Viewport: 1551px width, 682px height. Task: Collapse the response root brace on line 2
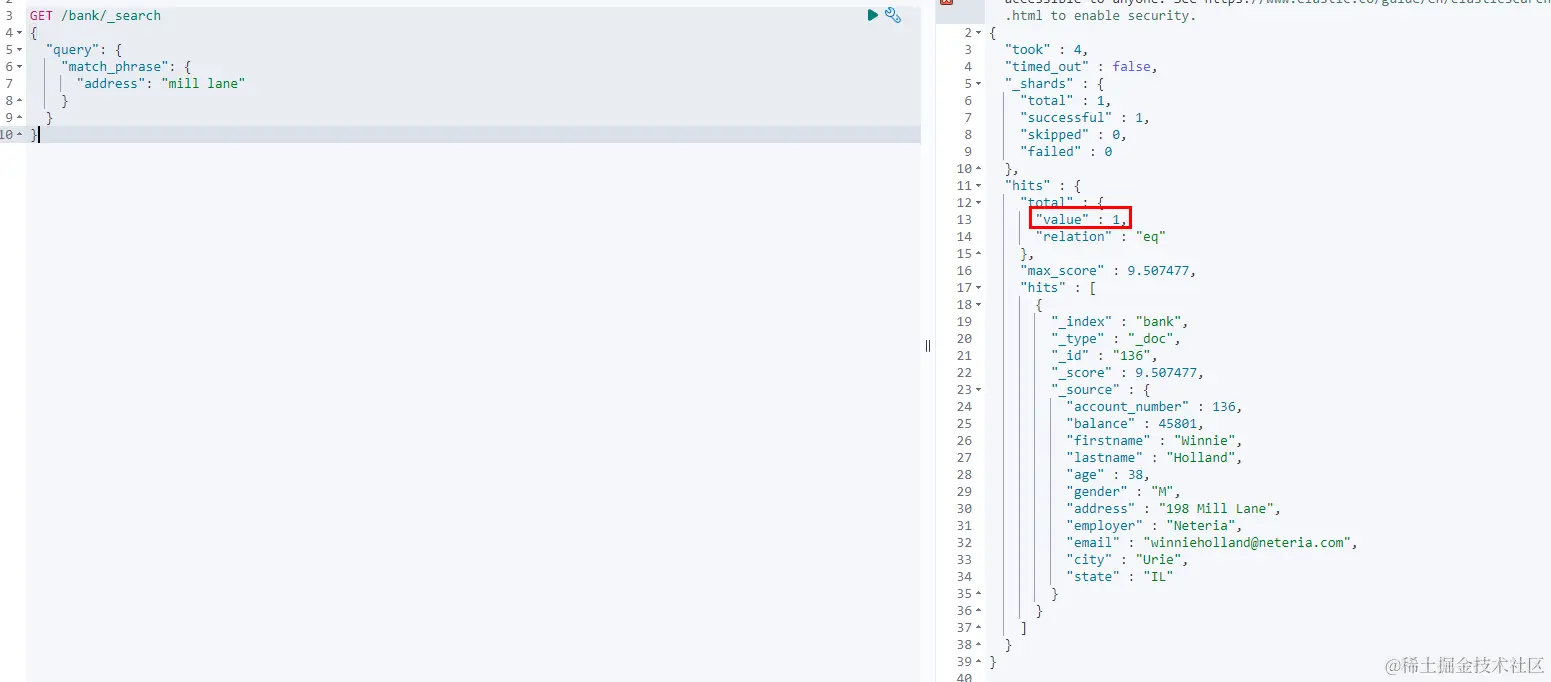(979, 33)
